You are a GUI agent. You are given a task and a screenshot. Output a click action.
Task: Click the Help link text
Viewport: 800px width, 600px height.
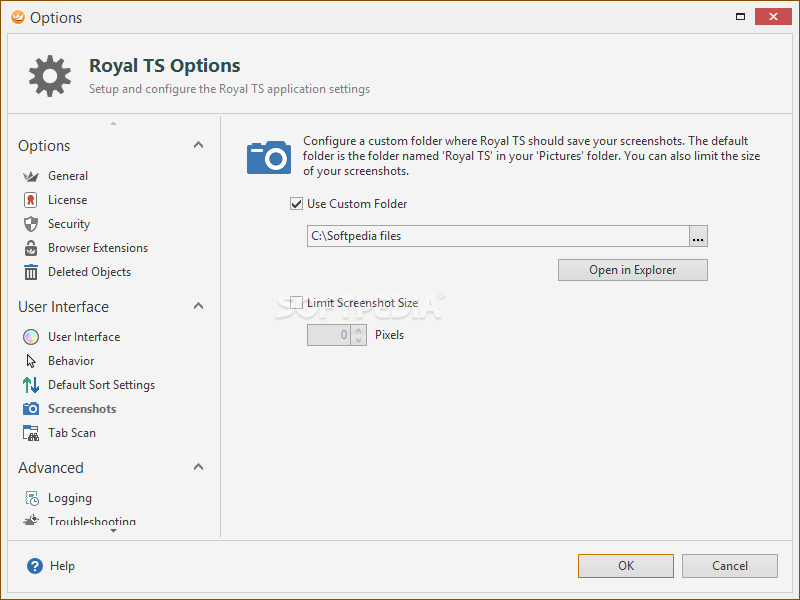point(62,566)
